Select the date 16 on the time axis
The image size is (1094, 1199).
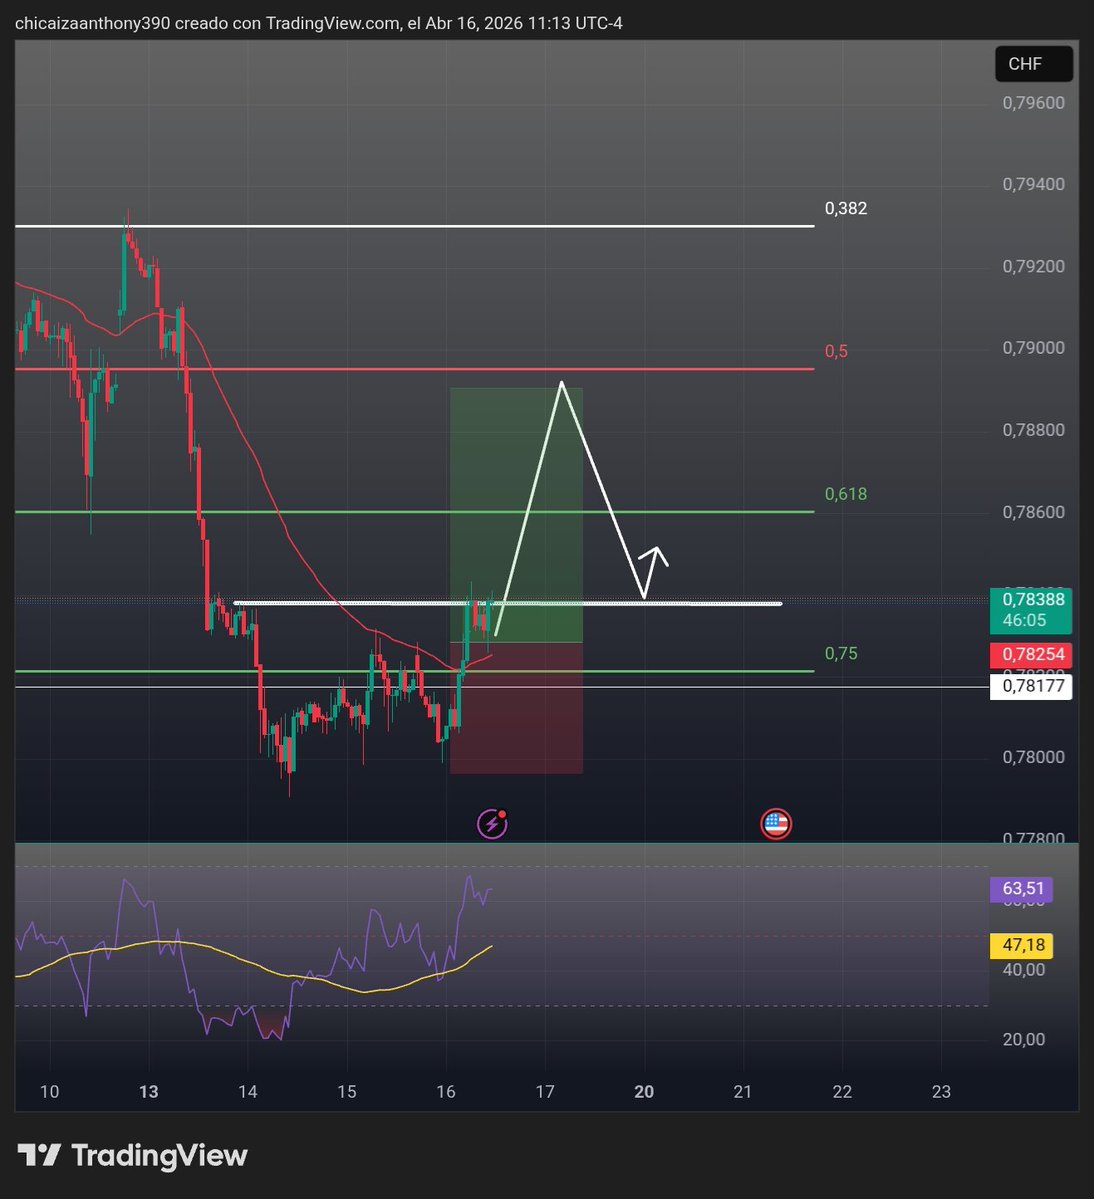444,1092
